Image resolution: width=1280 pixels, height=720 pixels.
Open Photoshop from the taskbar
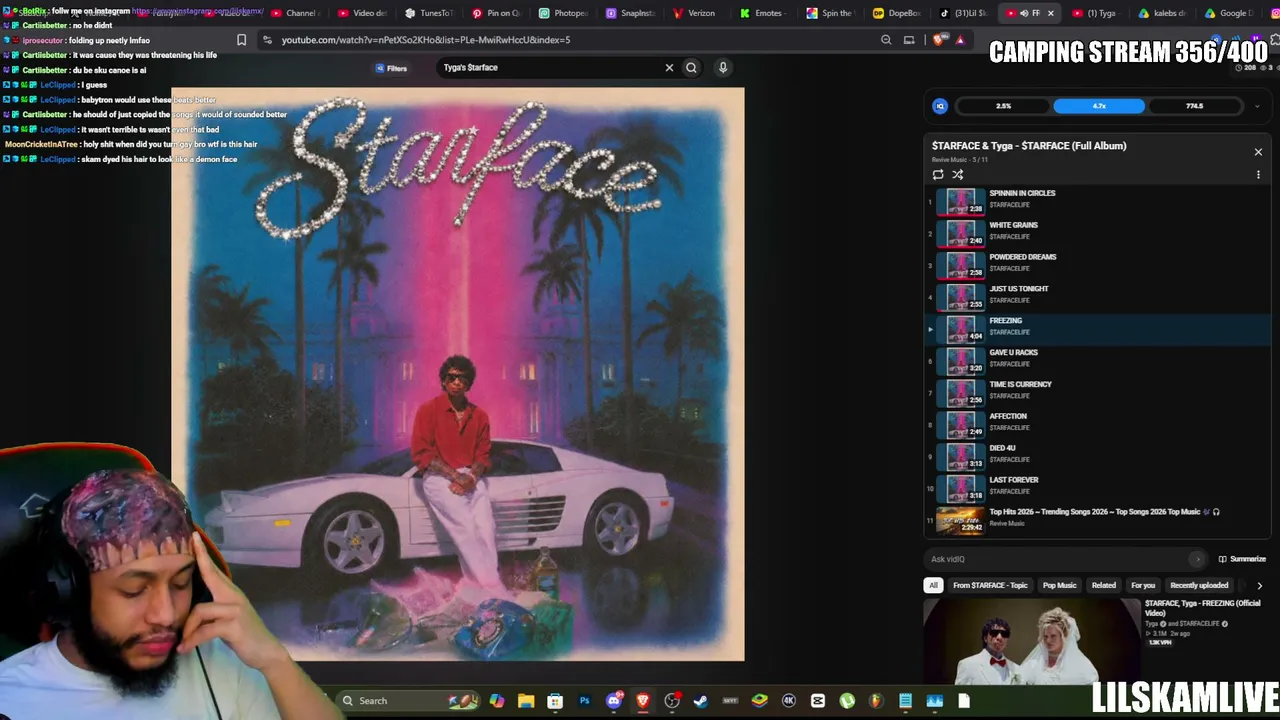point(584,701)
